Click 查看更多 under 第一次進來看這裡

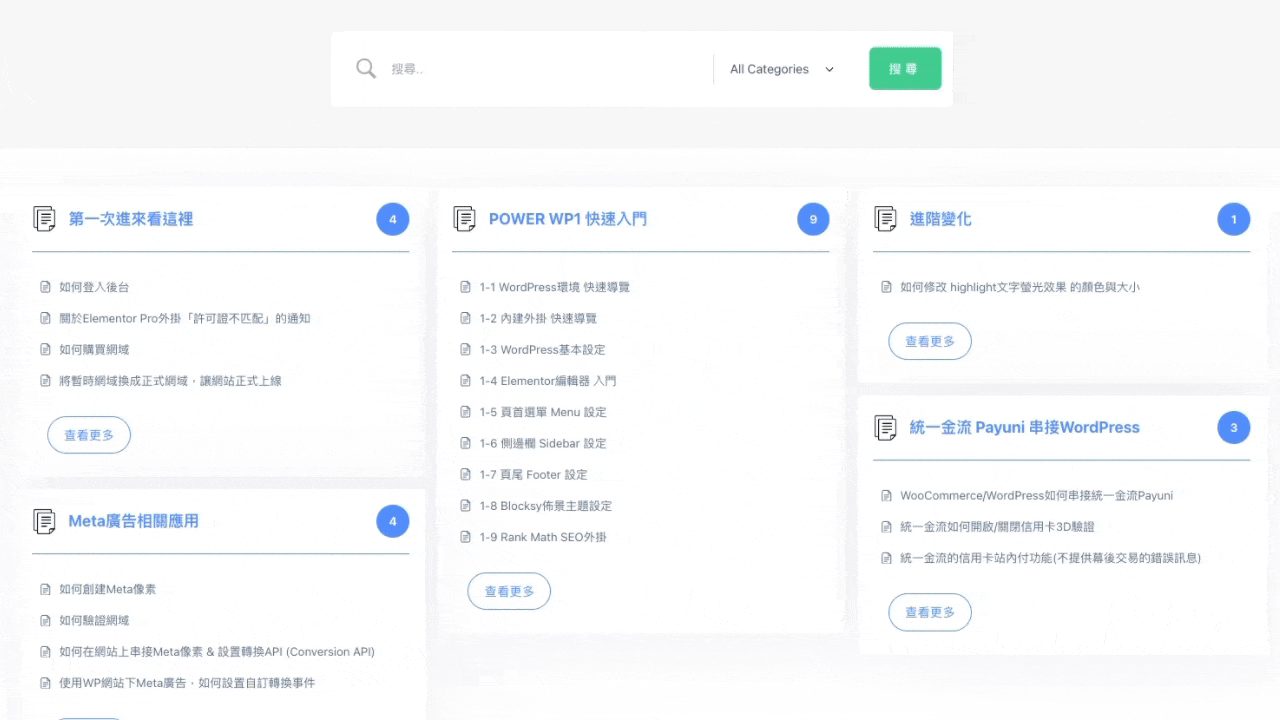(89, 434)
